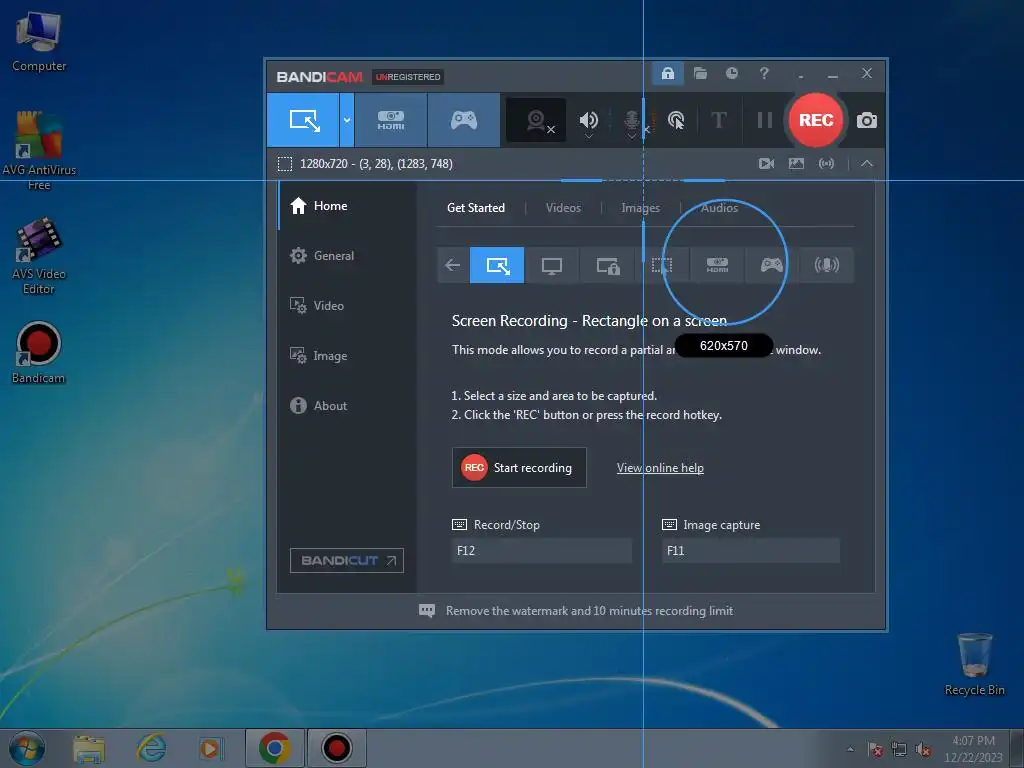Select the AVG AntiVirus Free desktop icon
The height and width of the screenshot is (768, 1024).
[39, 152]
